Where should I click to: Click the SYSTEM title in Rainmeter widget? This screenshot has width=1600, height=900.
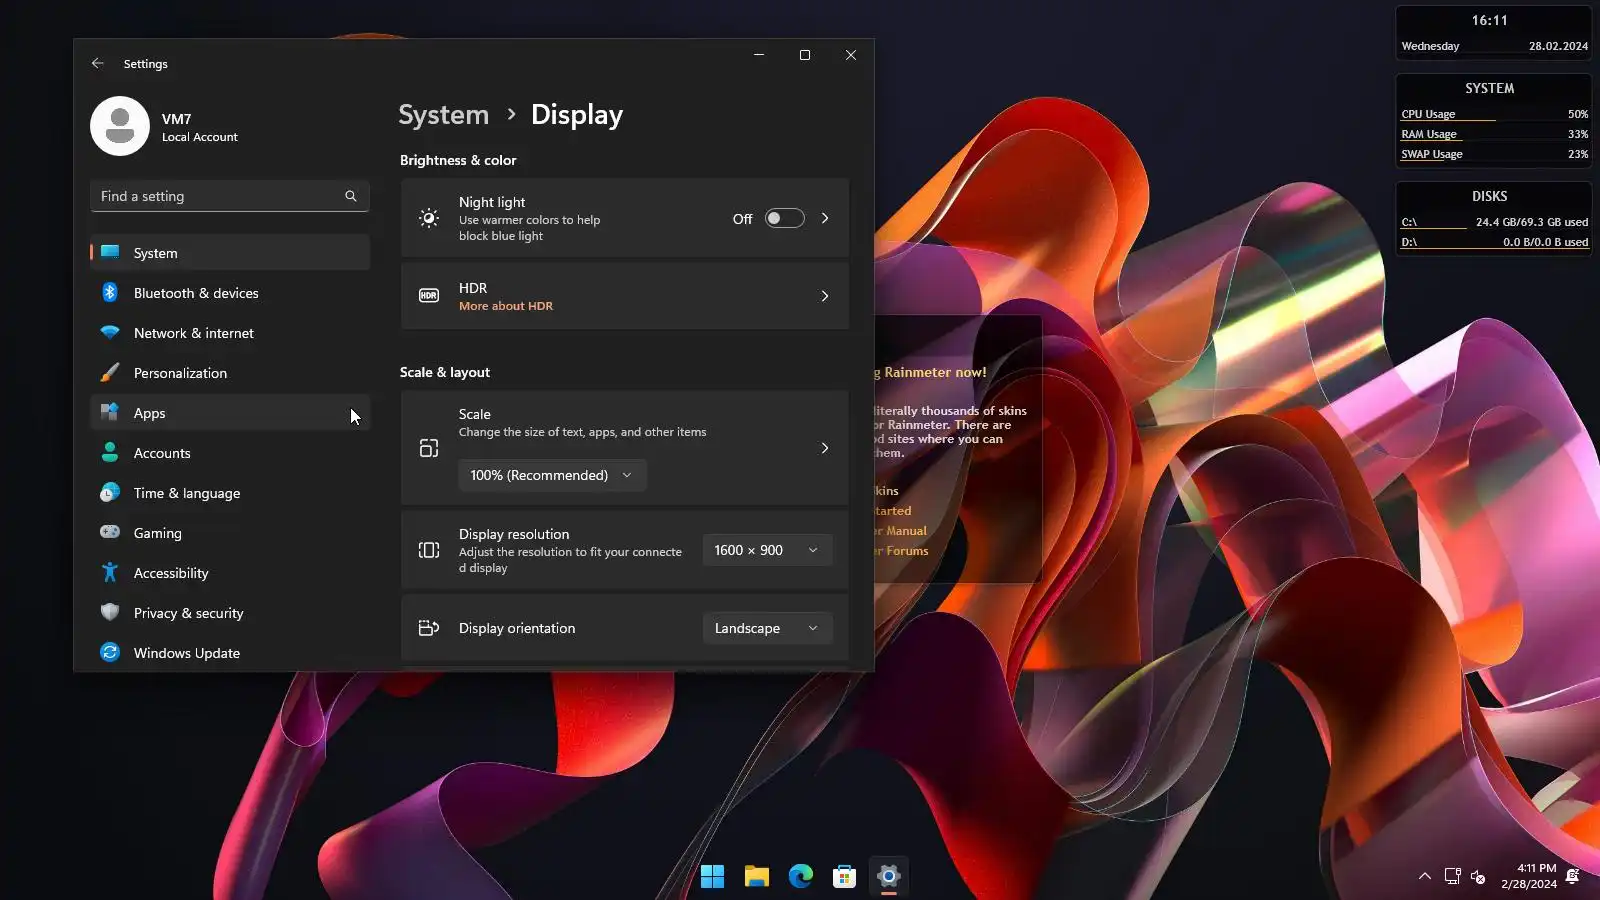coord(1489,88)
